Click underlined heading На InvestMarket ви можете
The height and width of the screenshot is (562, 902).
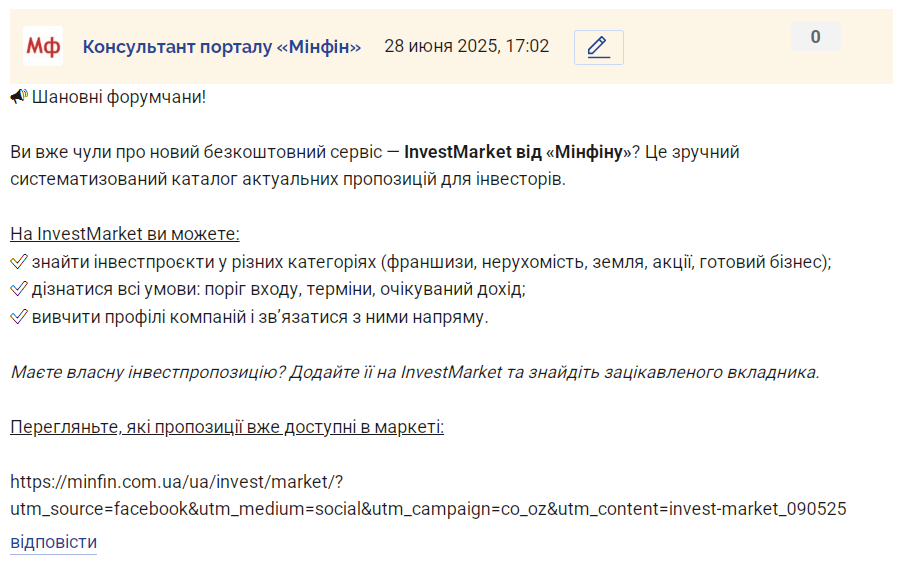point(125,234)
